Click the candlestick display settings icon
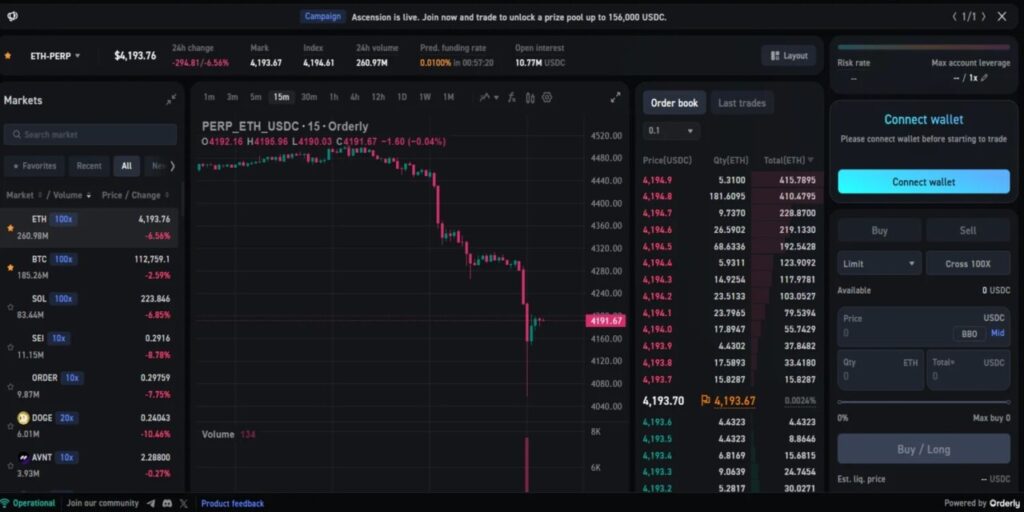The image size is (1024, 512). click(x=529, y=97)
